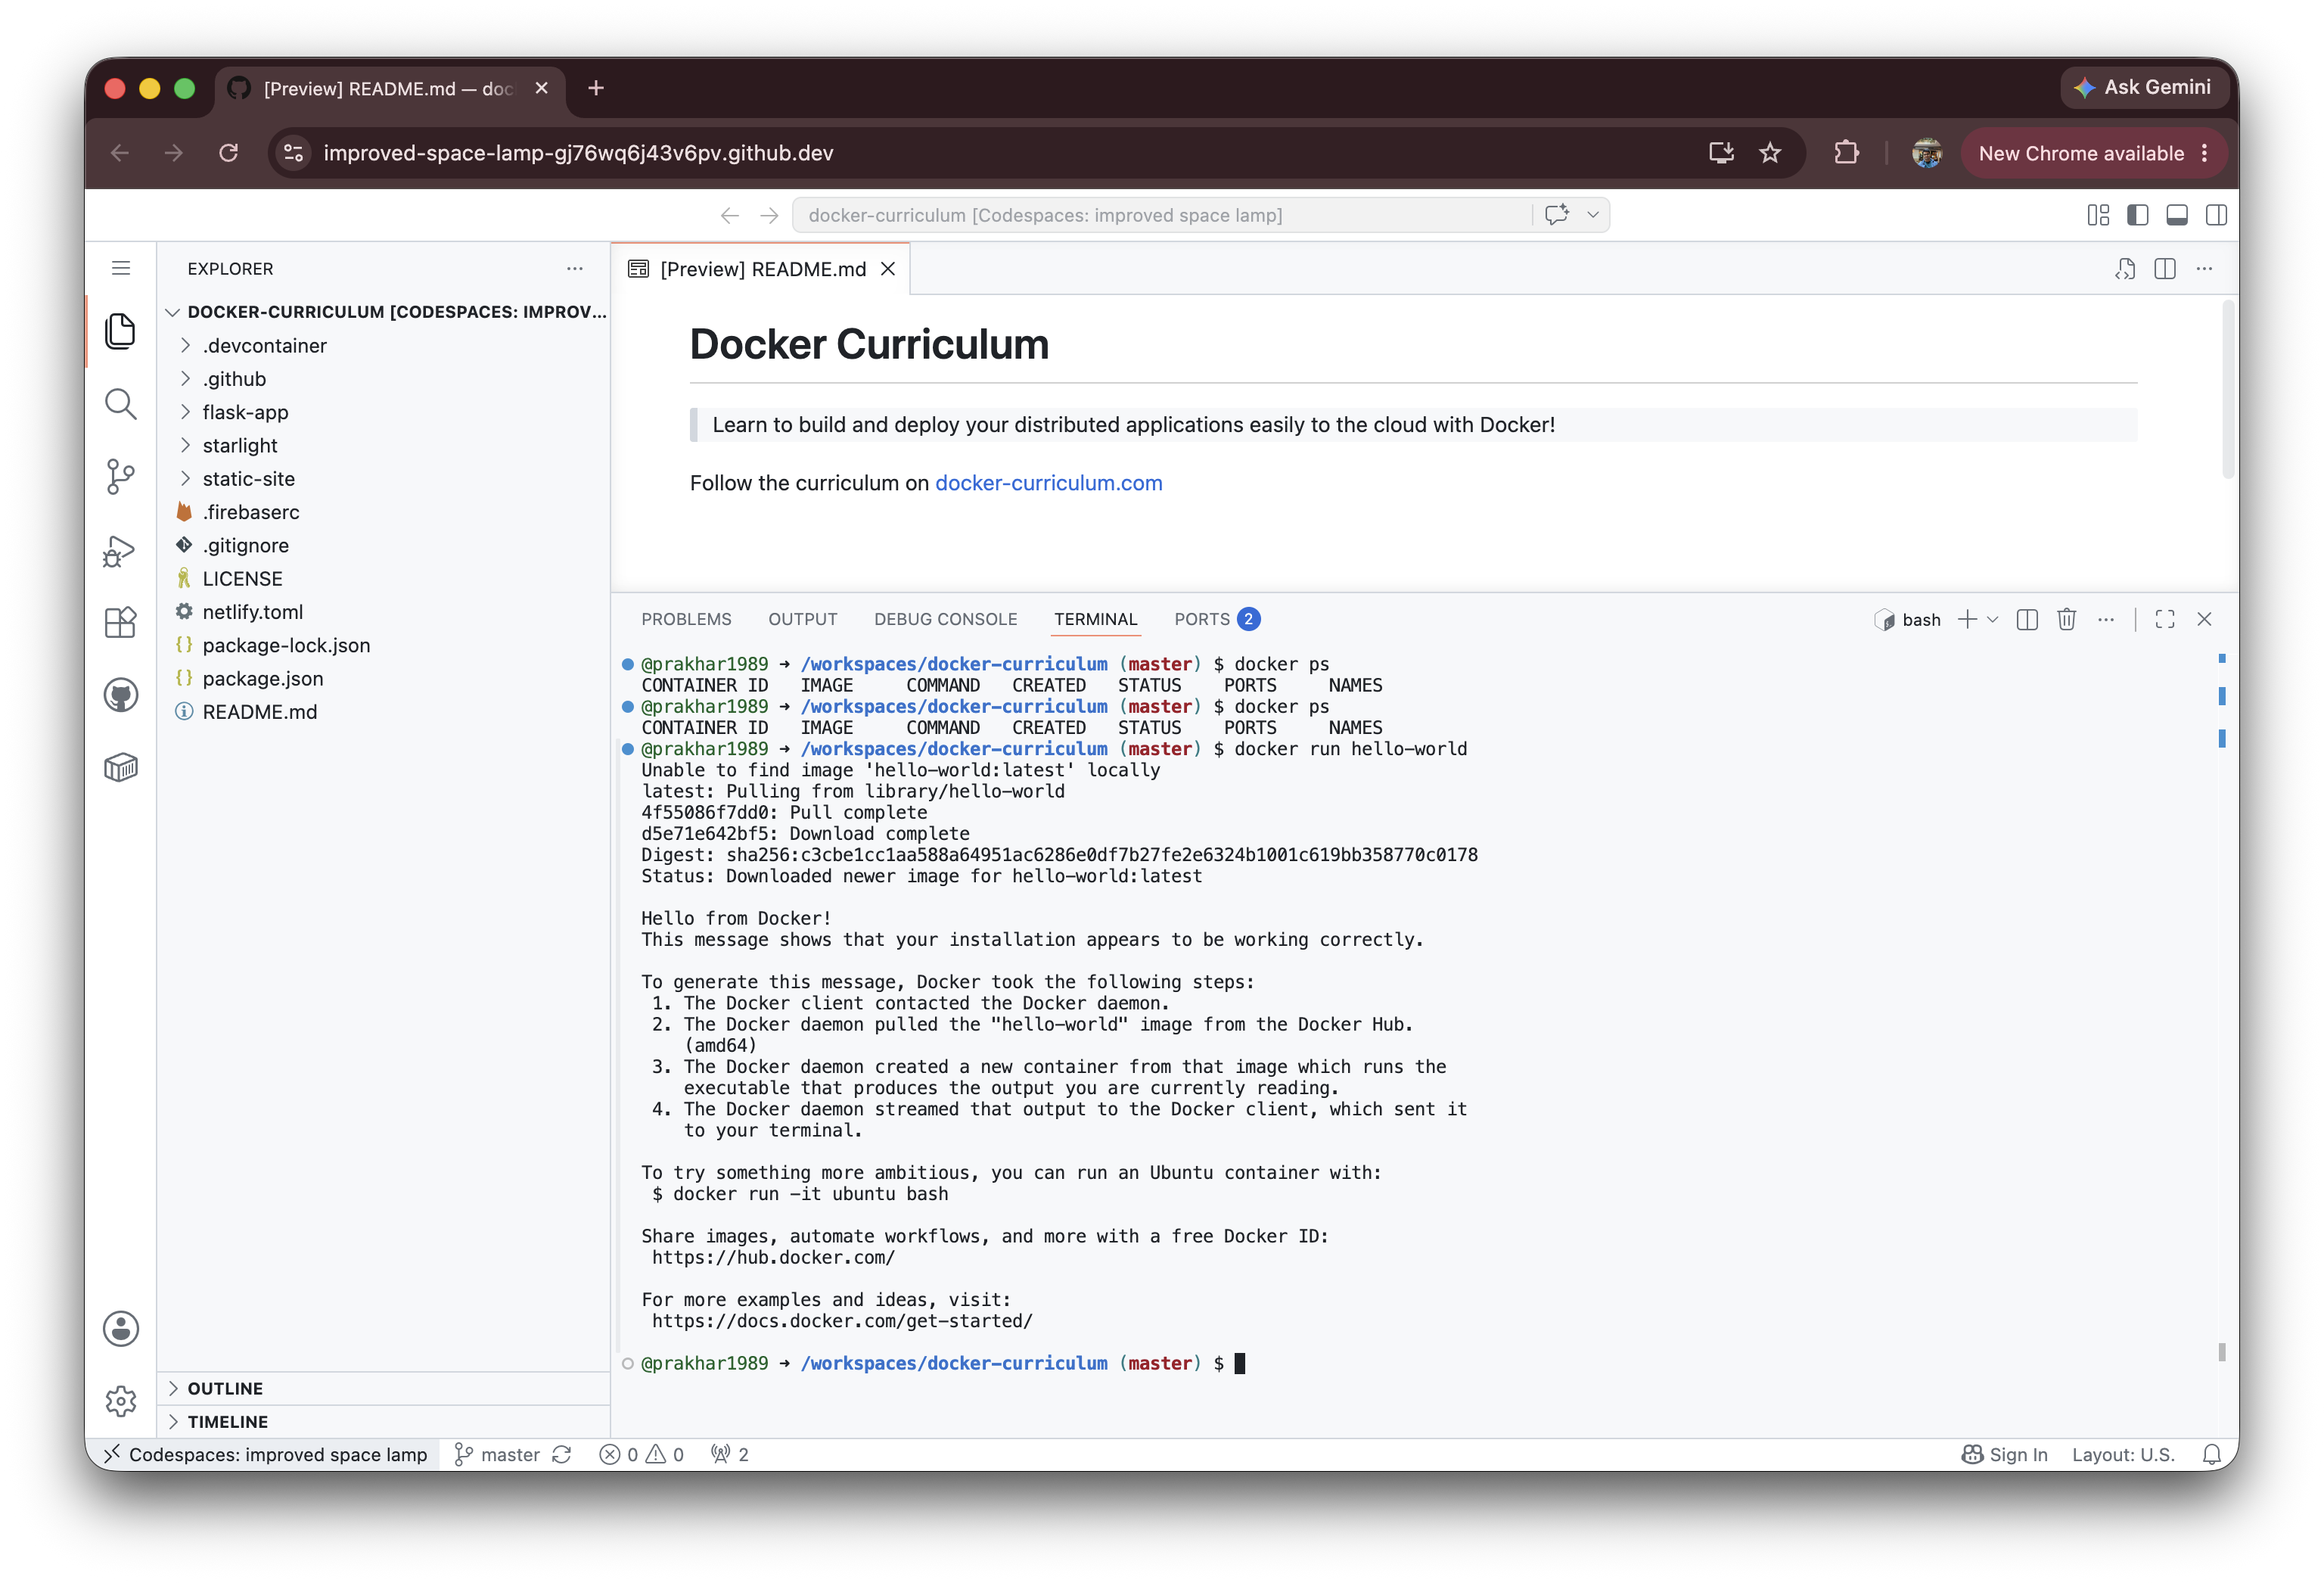Screen dimensions: 2324x1583
Task: Open the Manage gear icon
Action: pos(120,1401)
